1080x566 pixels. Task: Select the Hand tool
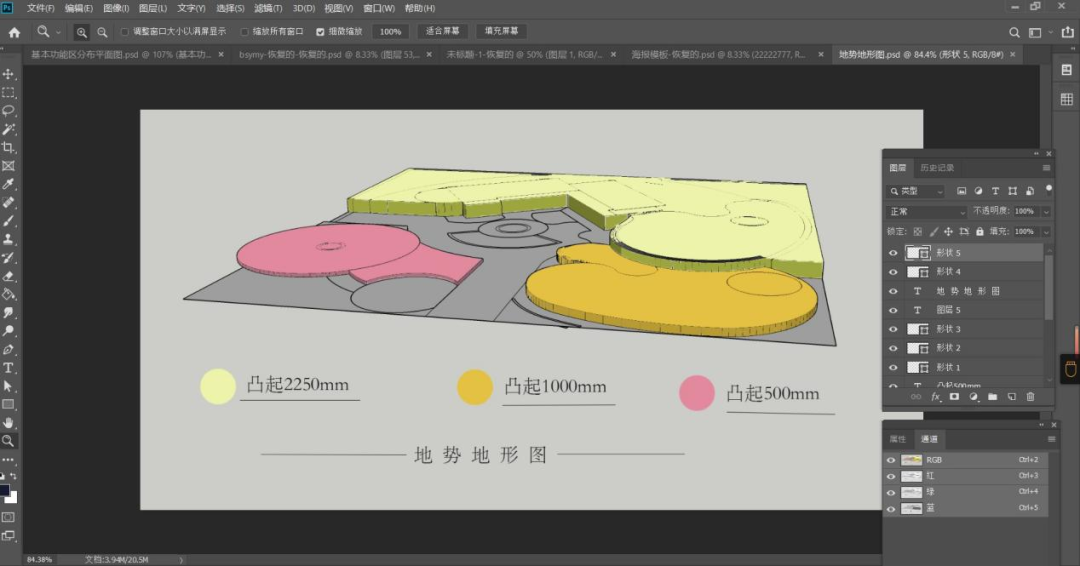[8, 423]
